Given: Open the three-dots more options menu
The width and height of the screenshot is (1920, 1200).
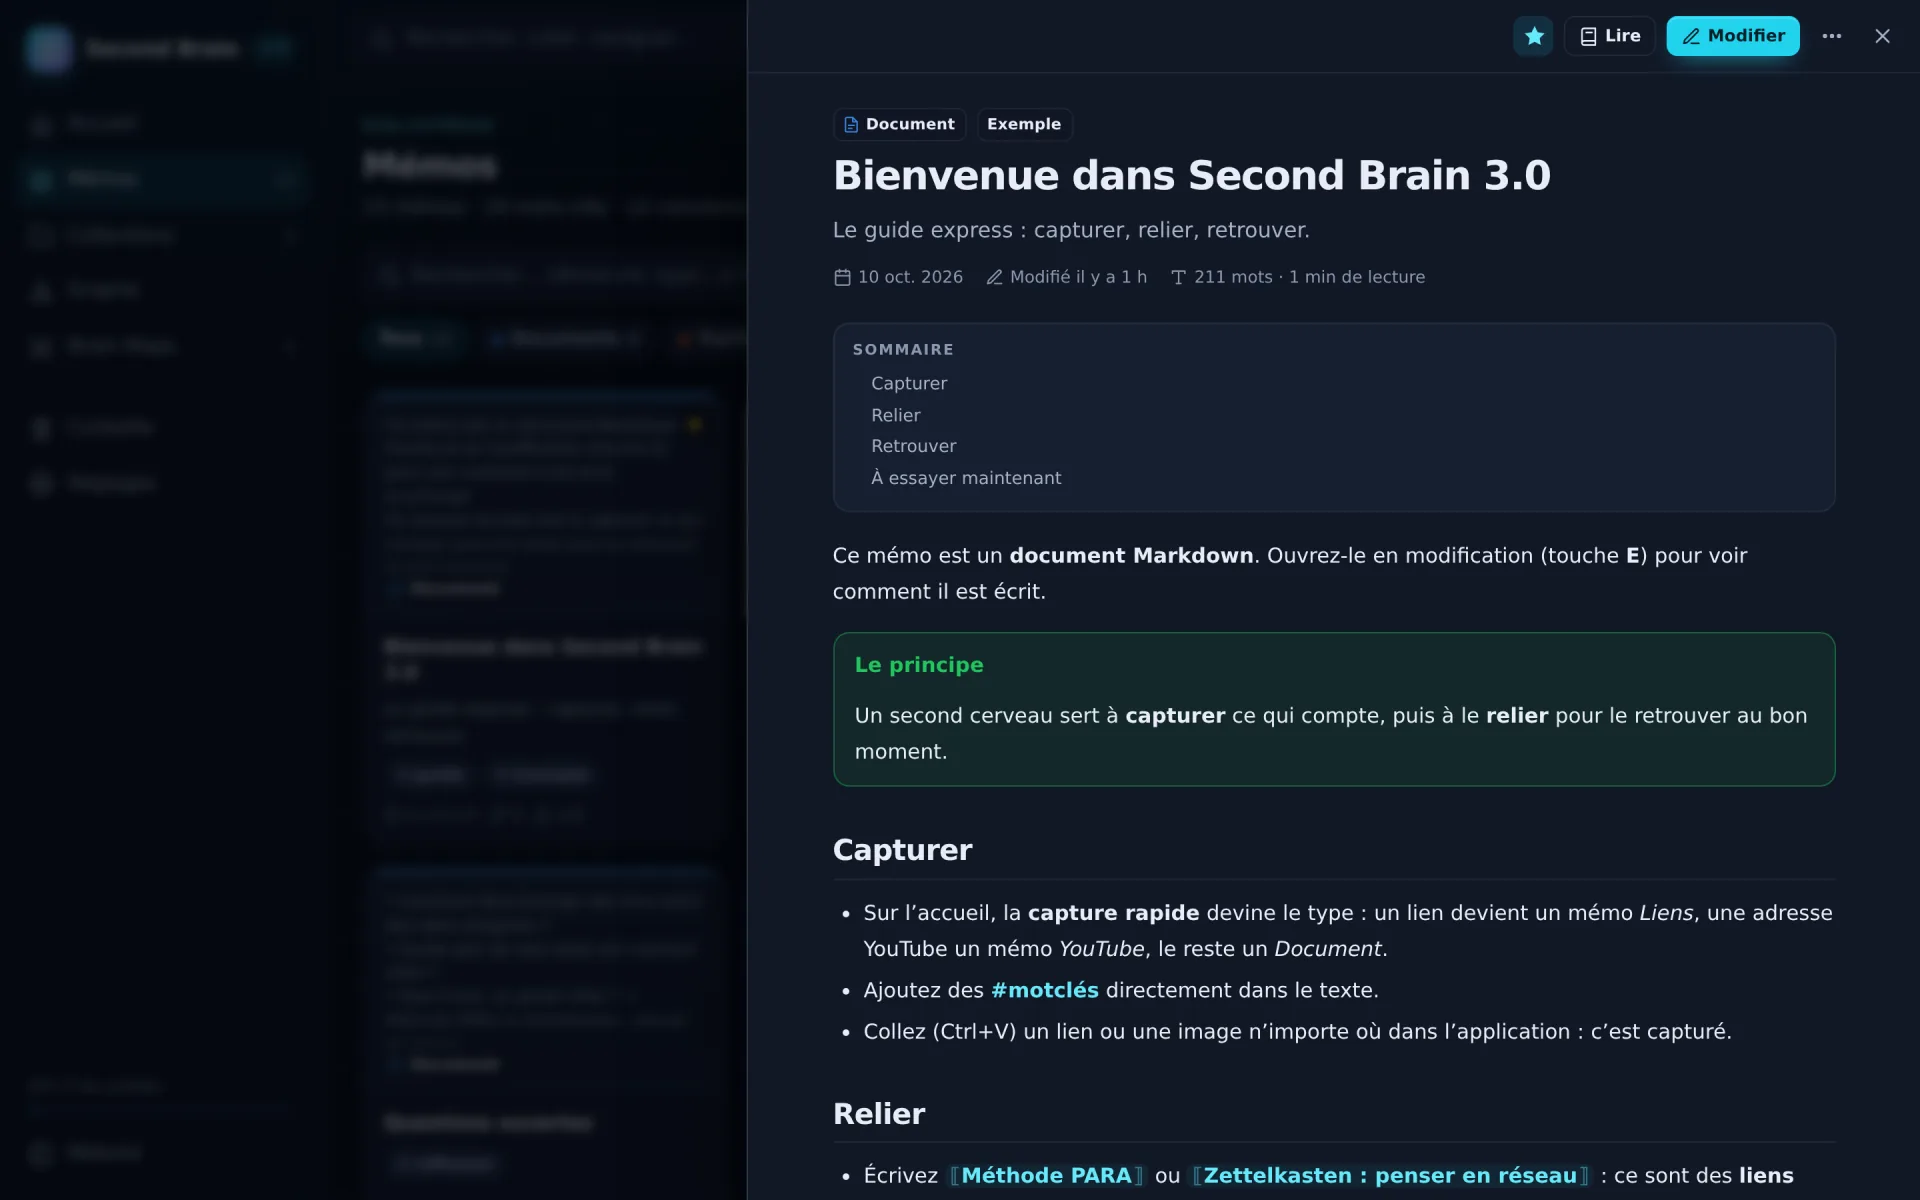Looking at the screenshot, I should [x=1831, y=36].
